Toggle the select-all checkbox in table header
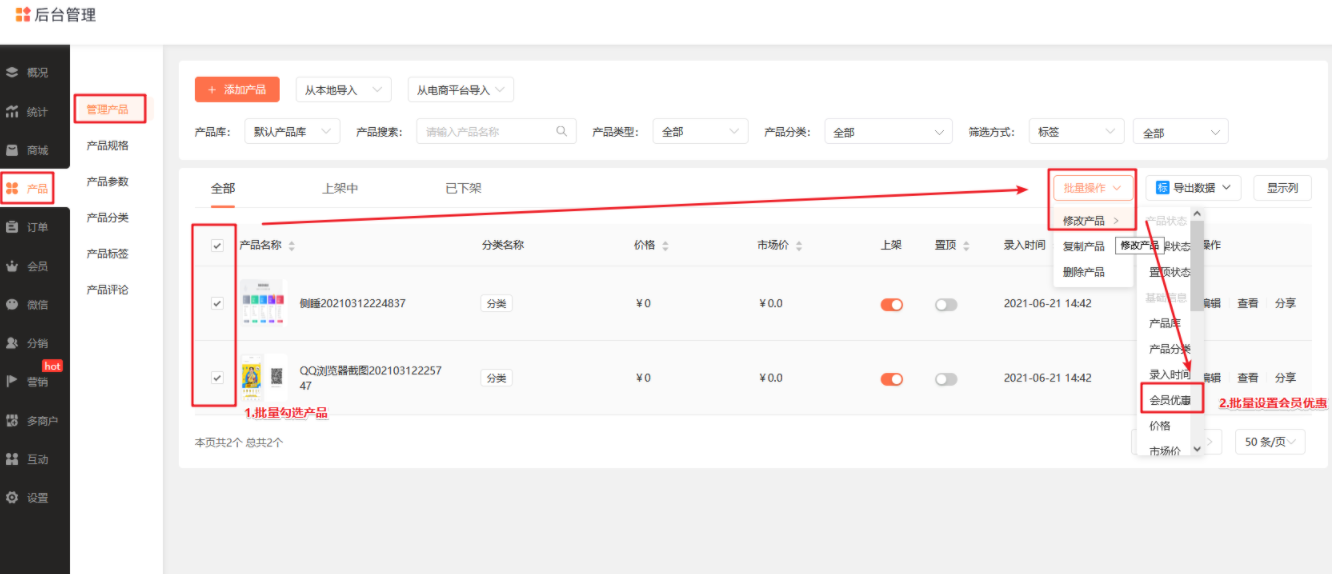1332x574 pixels. [x=217, y=246]
